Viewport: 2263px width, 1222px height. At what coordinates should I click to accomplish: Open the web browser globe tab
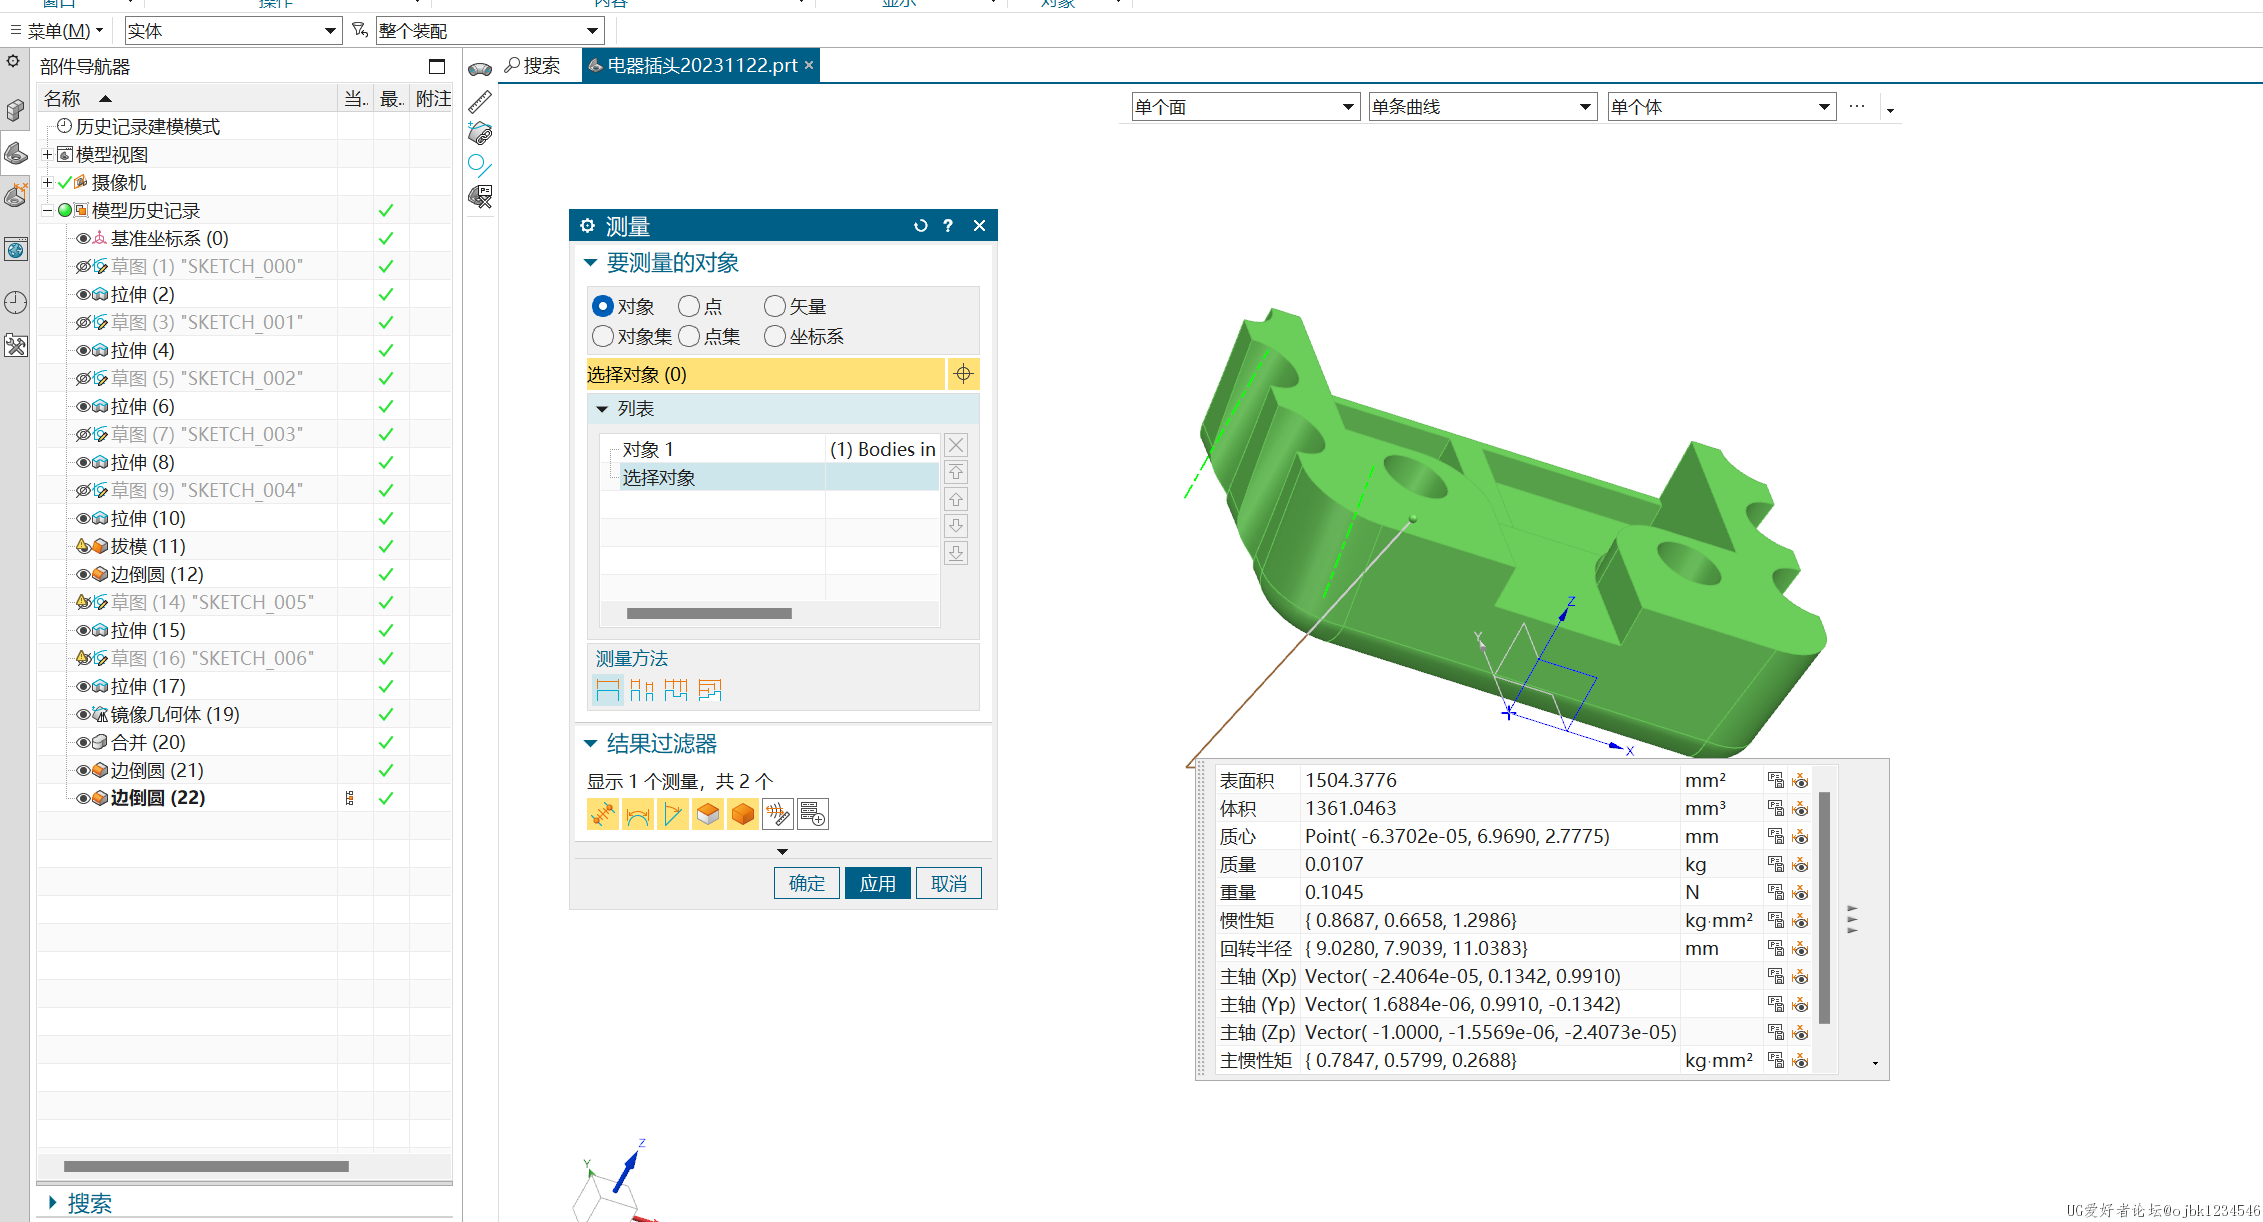coord(15,249)
